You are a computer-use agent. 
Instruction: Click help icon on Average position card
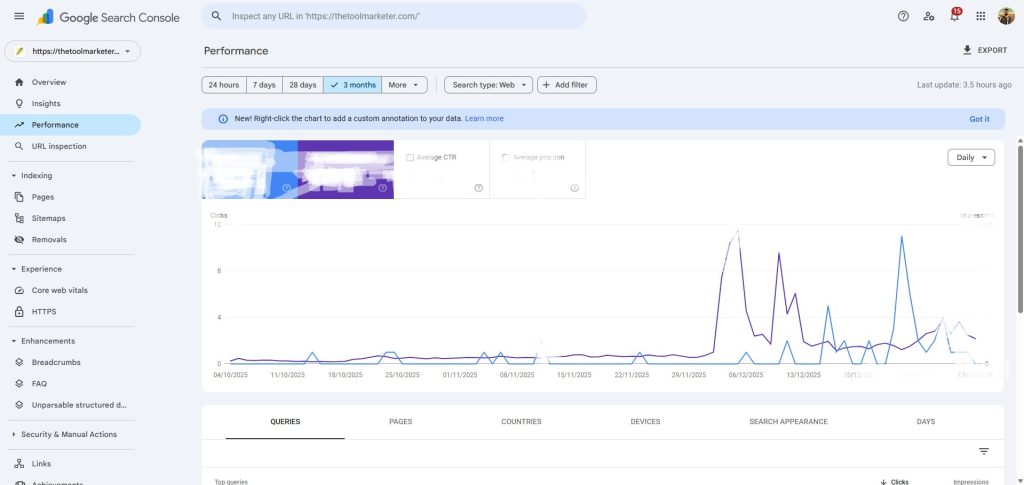(574, 188)
